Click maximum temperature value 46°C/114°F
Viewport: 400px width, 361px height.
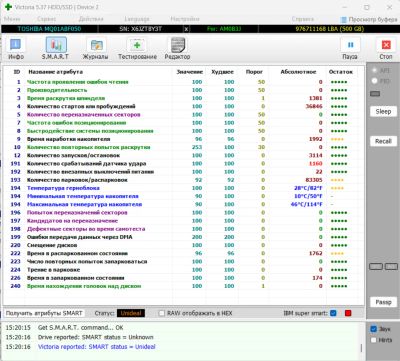(x=307, y=204)
